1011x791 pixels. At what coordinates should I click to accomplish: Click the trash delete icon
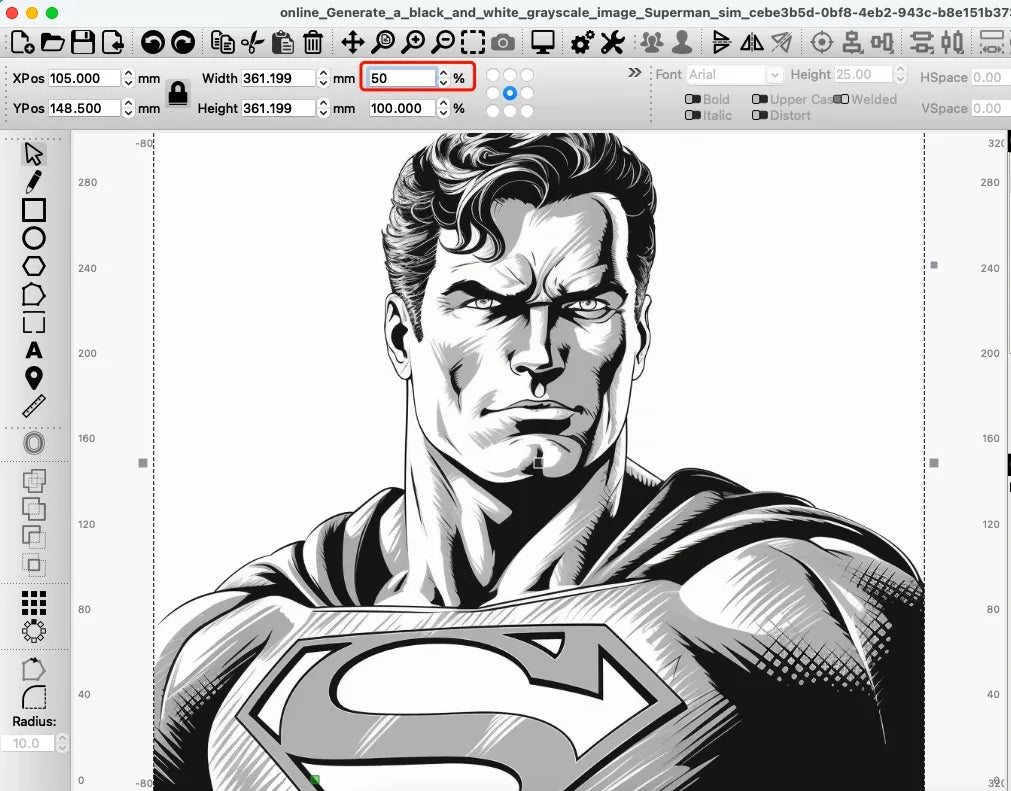314,43
